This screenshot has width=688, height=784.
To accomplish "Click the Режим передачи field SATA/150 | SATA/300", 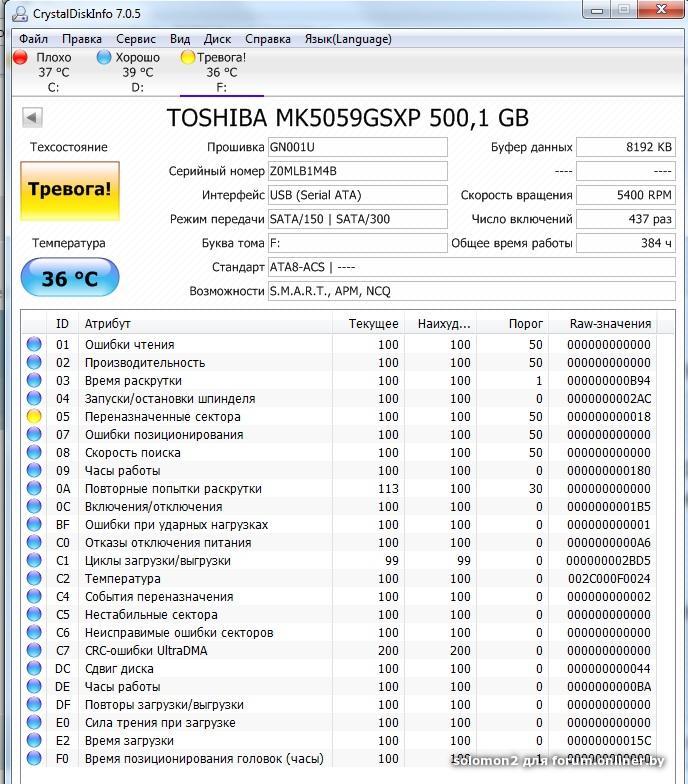I will coord(358,219).
